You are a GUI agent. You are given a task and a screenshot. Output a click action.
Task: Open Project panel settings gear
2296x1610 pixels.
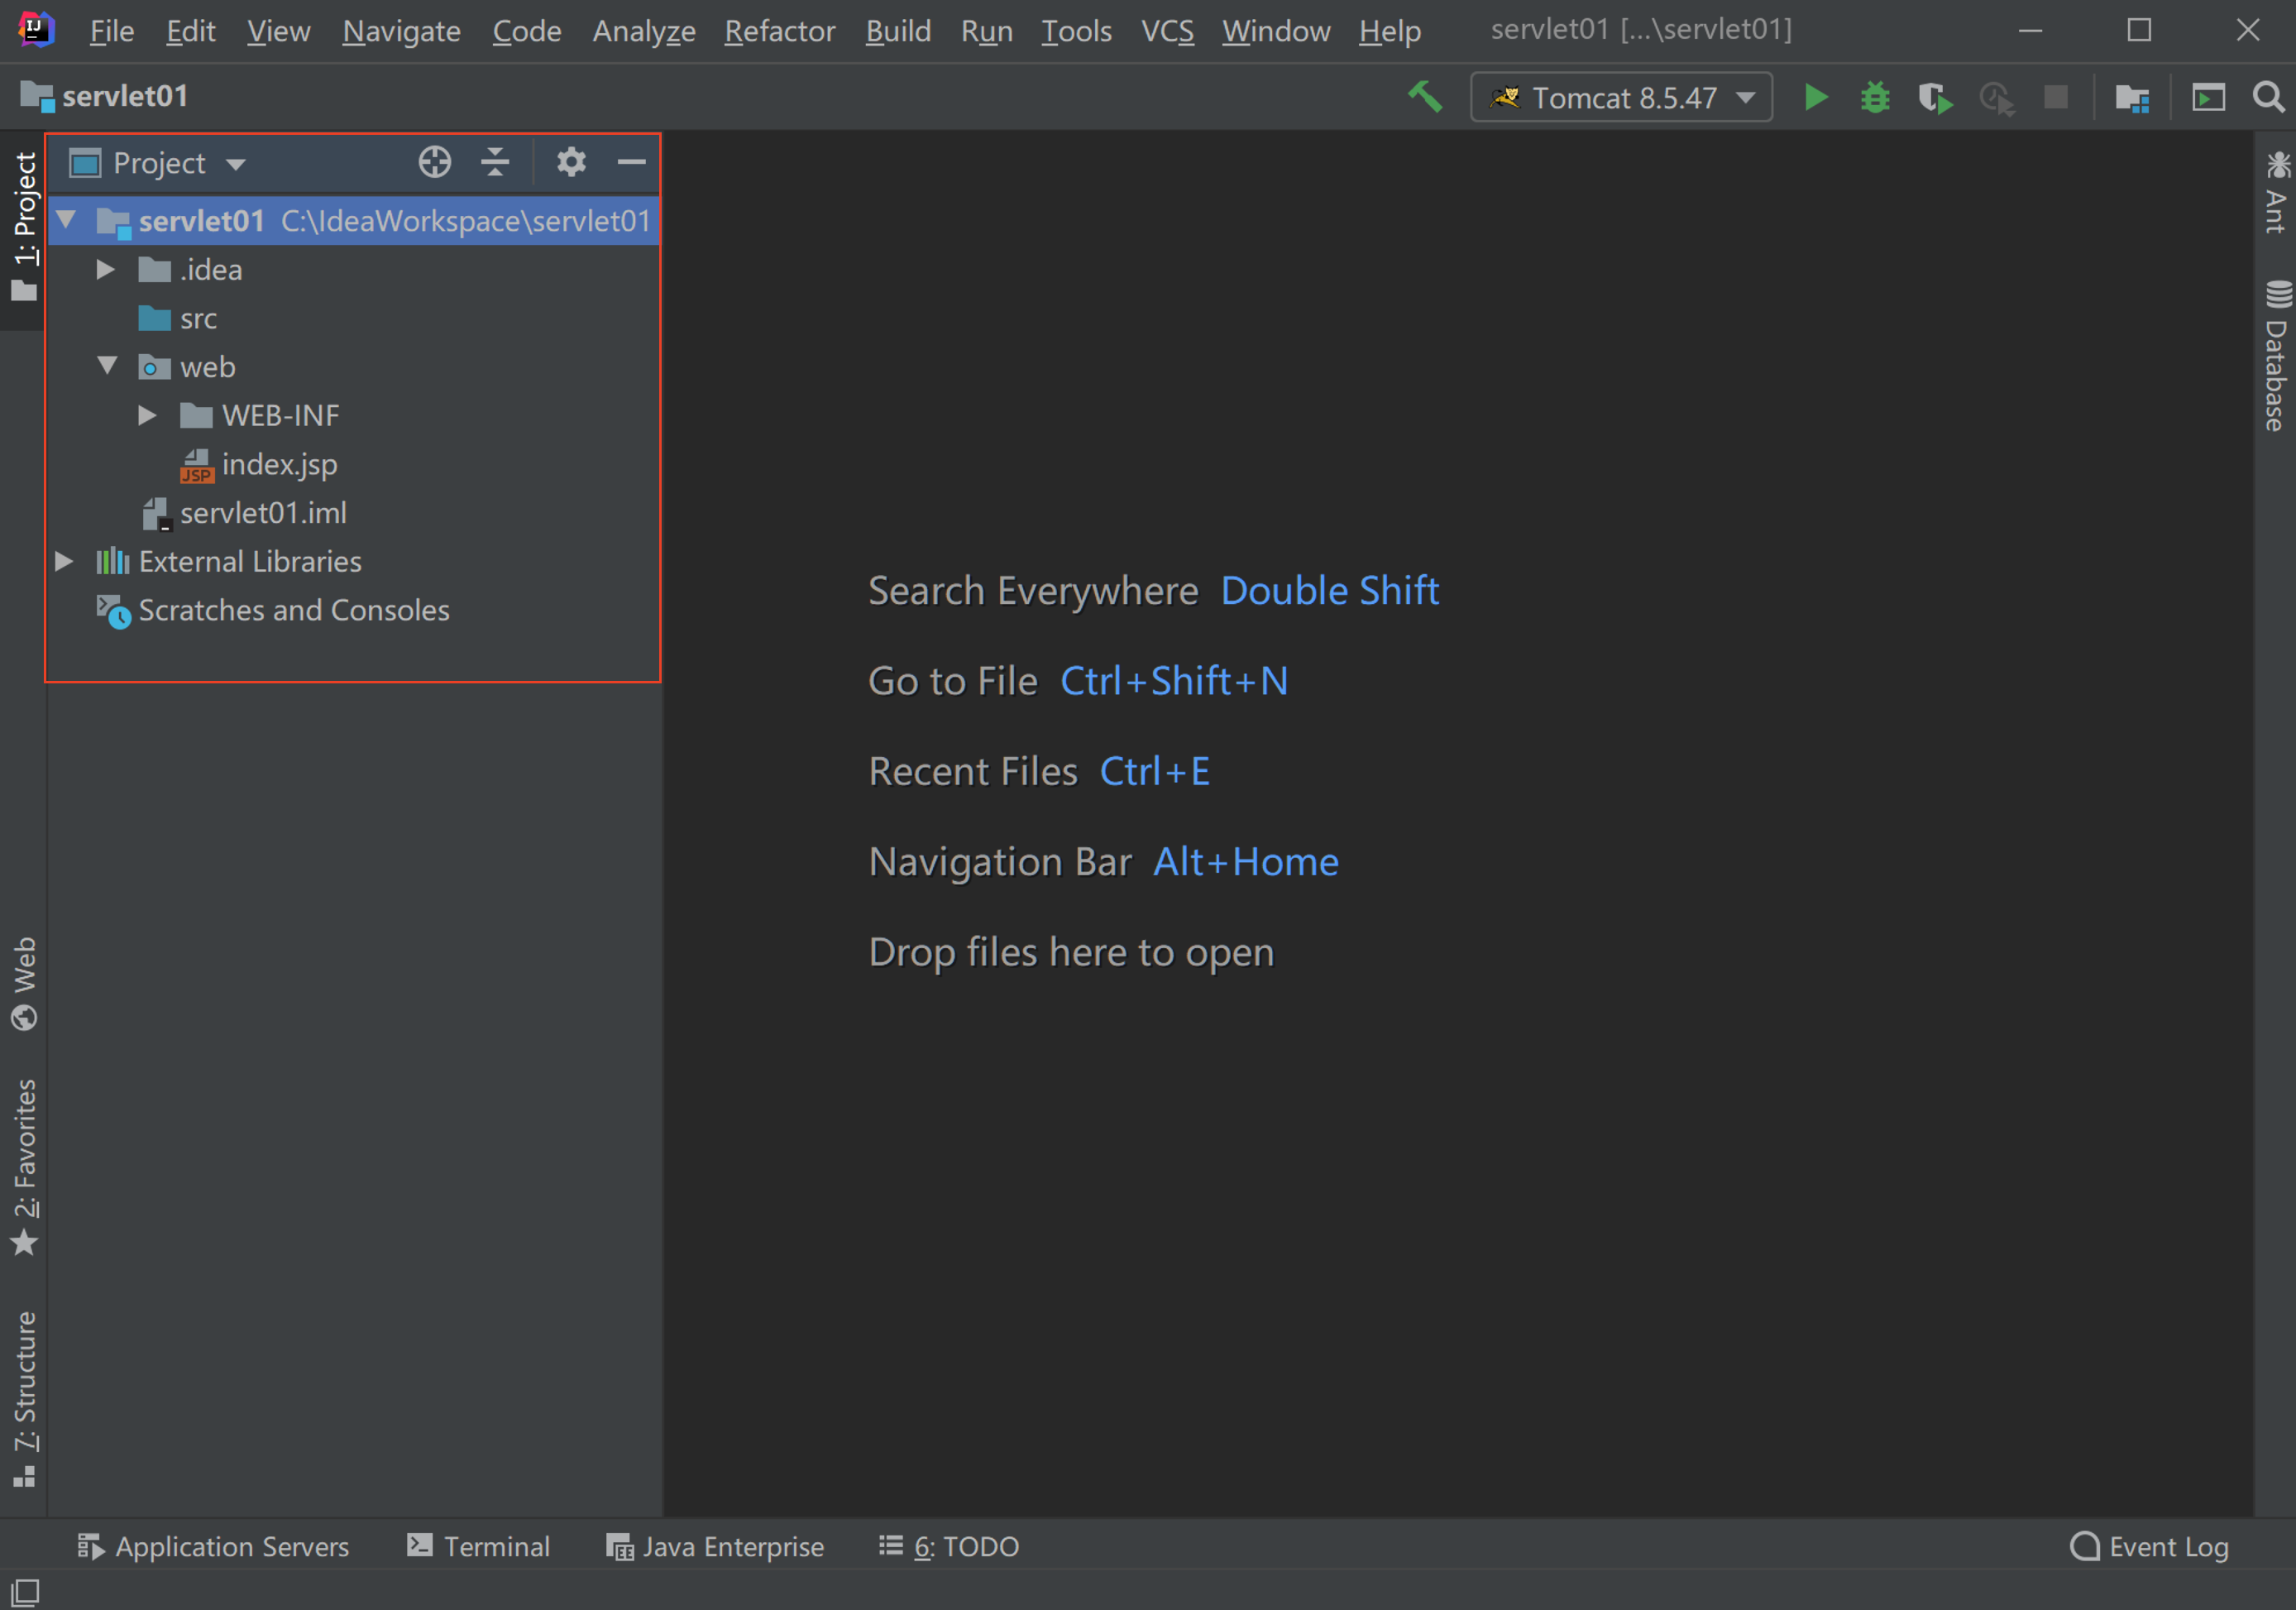pos(571,162)
